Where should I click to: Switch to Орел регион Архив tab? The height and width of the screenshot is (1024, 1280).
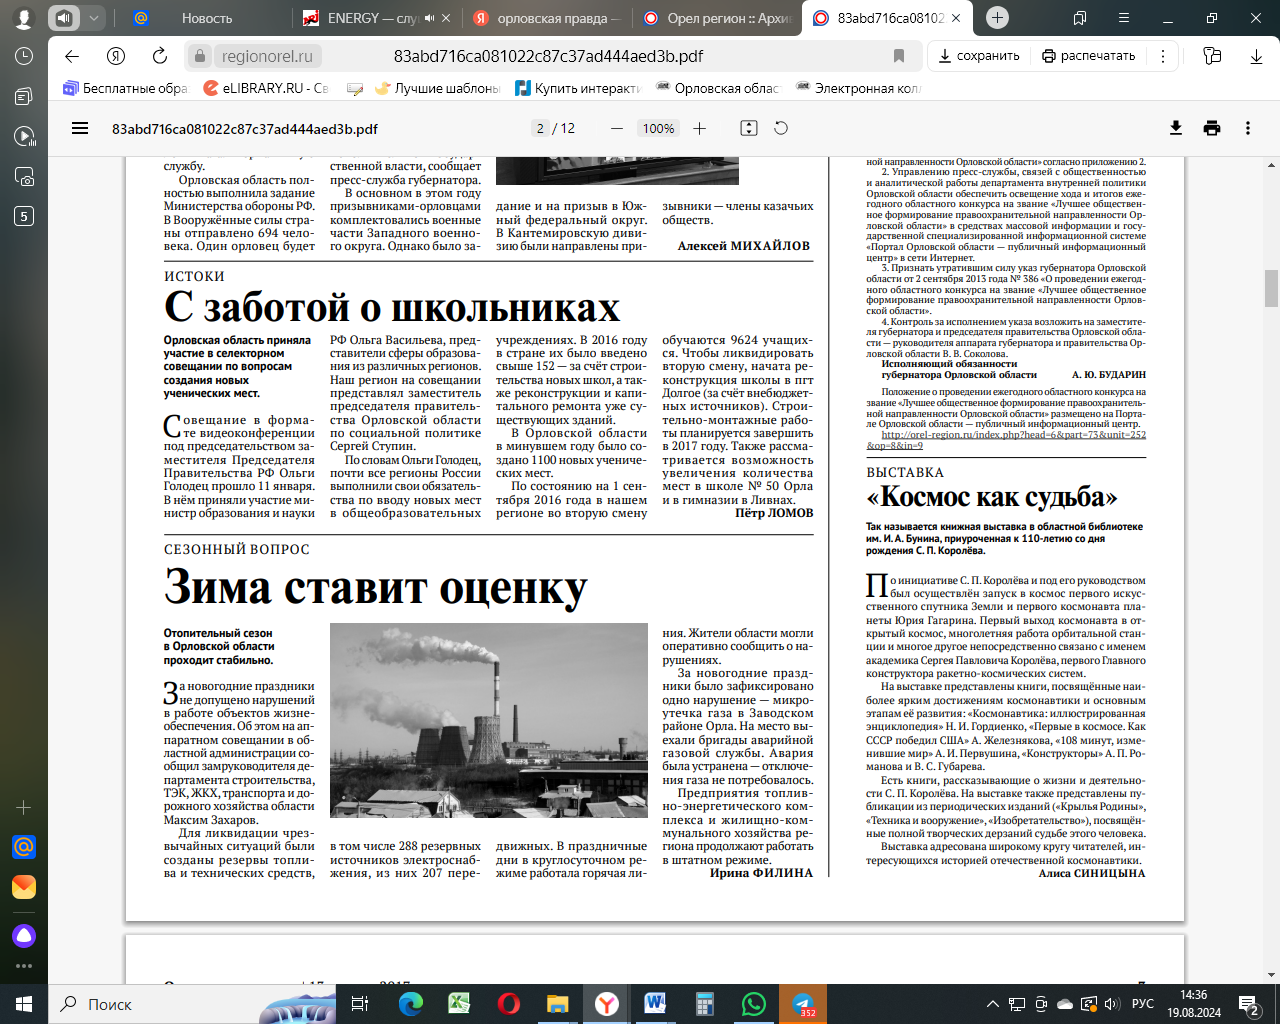718,18
